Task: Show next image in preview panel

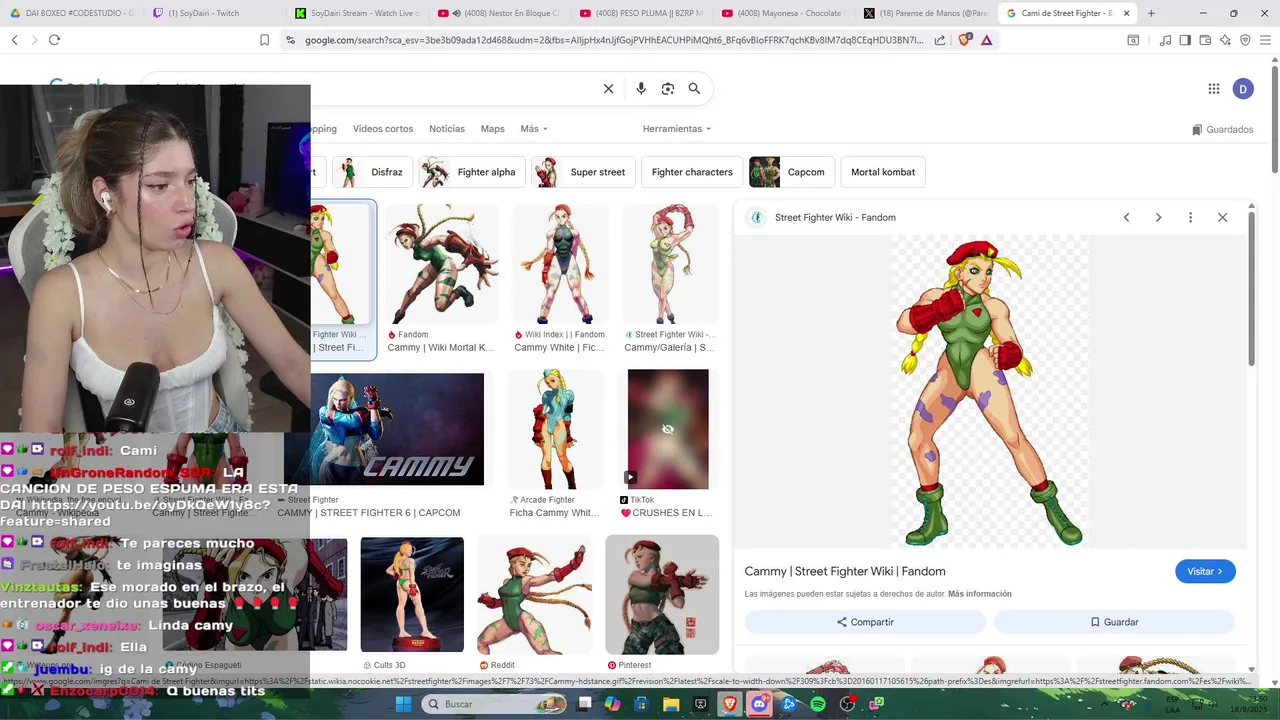Action: (x=1158, y=217)
